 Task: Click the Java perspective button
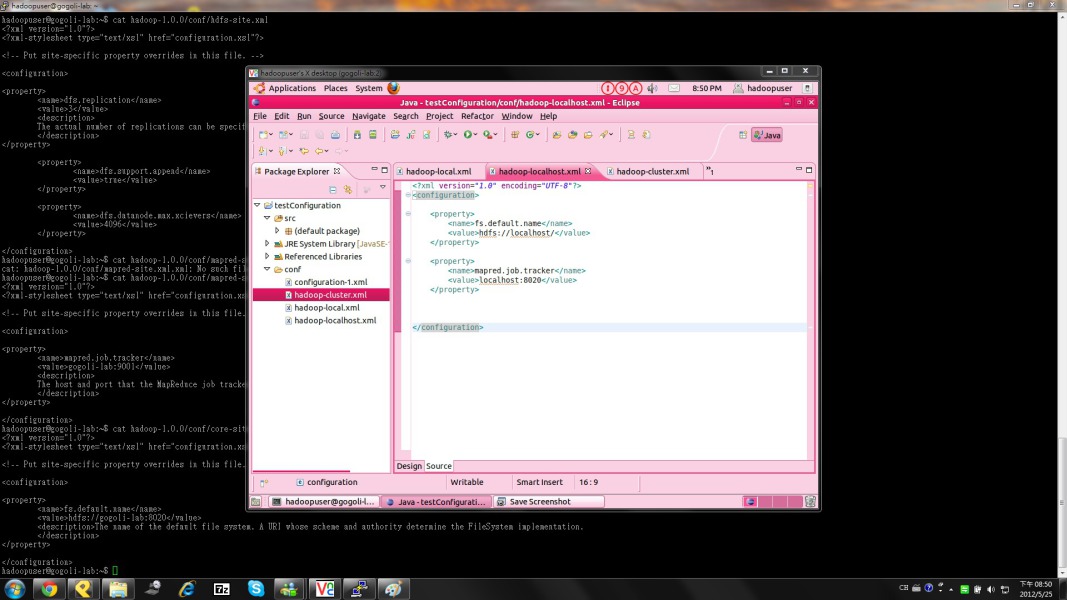pyautogui.click(x=767, y=135)
